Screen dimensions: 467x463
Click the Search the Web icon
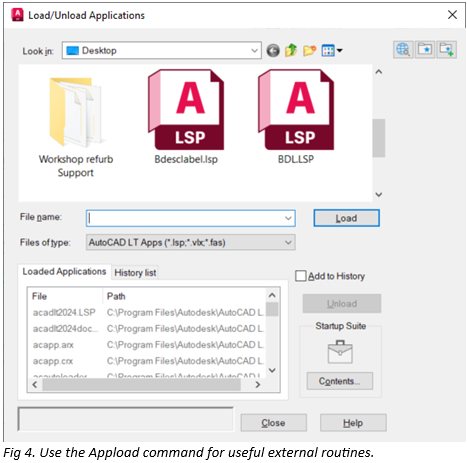[x=403, y=50]
